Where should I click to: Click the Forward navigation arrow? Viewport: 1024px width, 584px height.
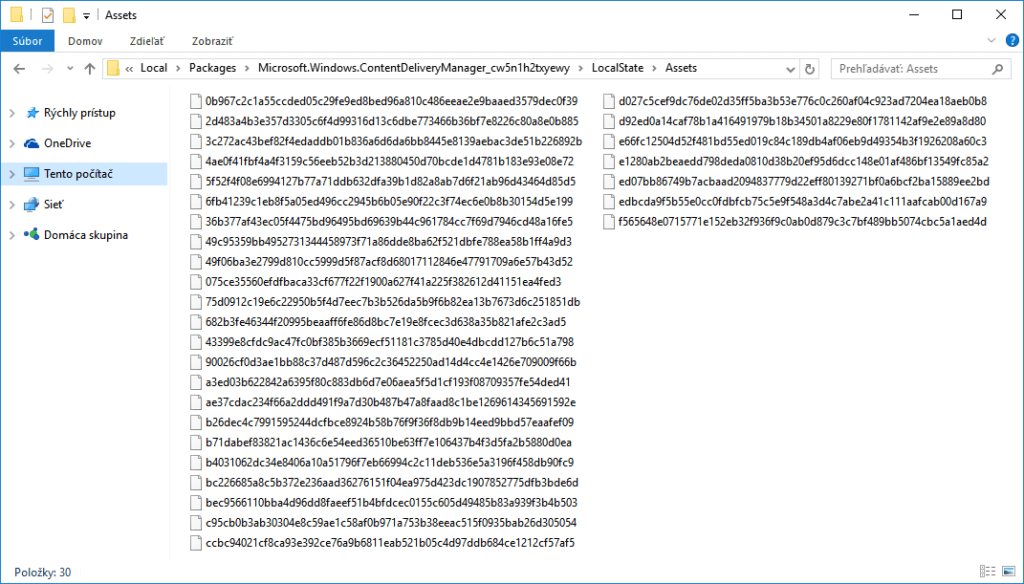47,69
